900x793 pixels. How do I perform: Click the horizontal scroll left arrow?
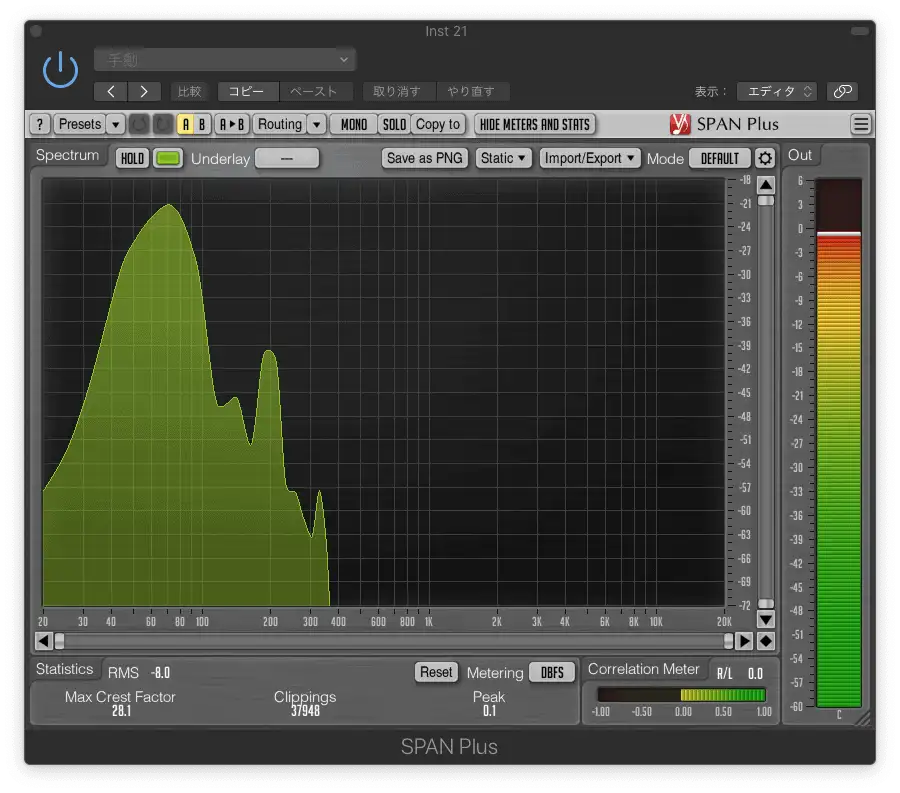[x=44, y=641]
